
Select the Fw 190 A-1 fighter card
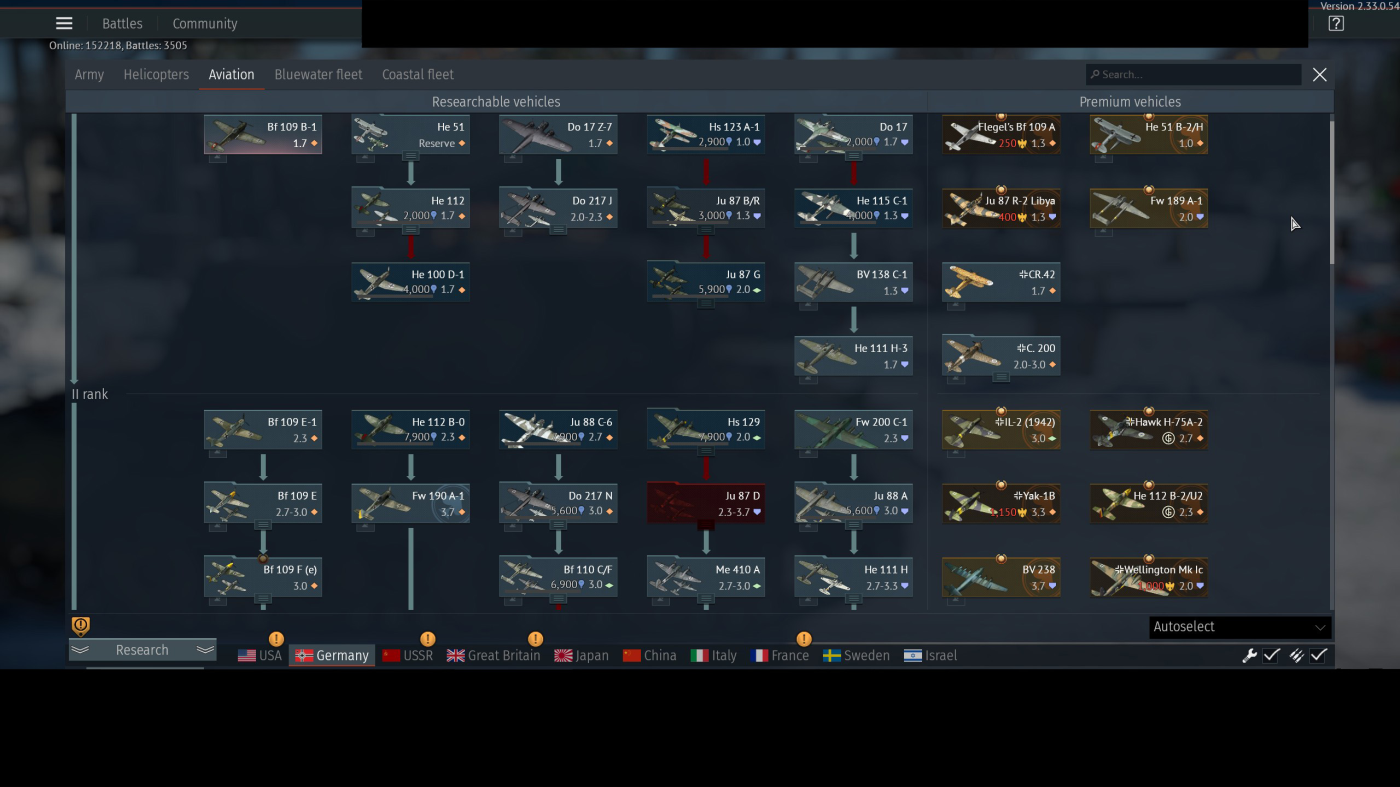411,504
